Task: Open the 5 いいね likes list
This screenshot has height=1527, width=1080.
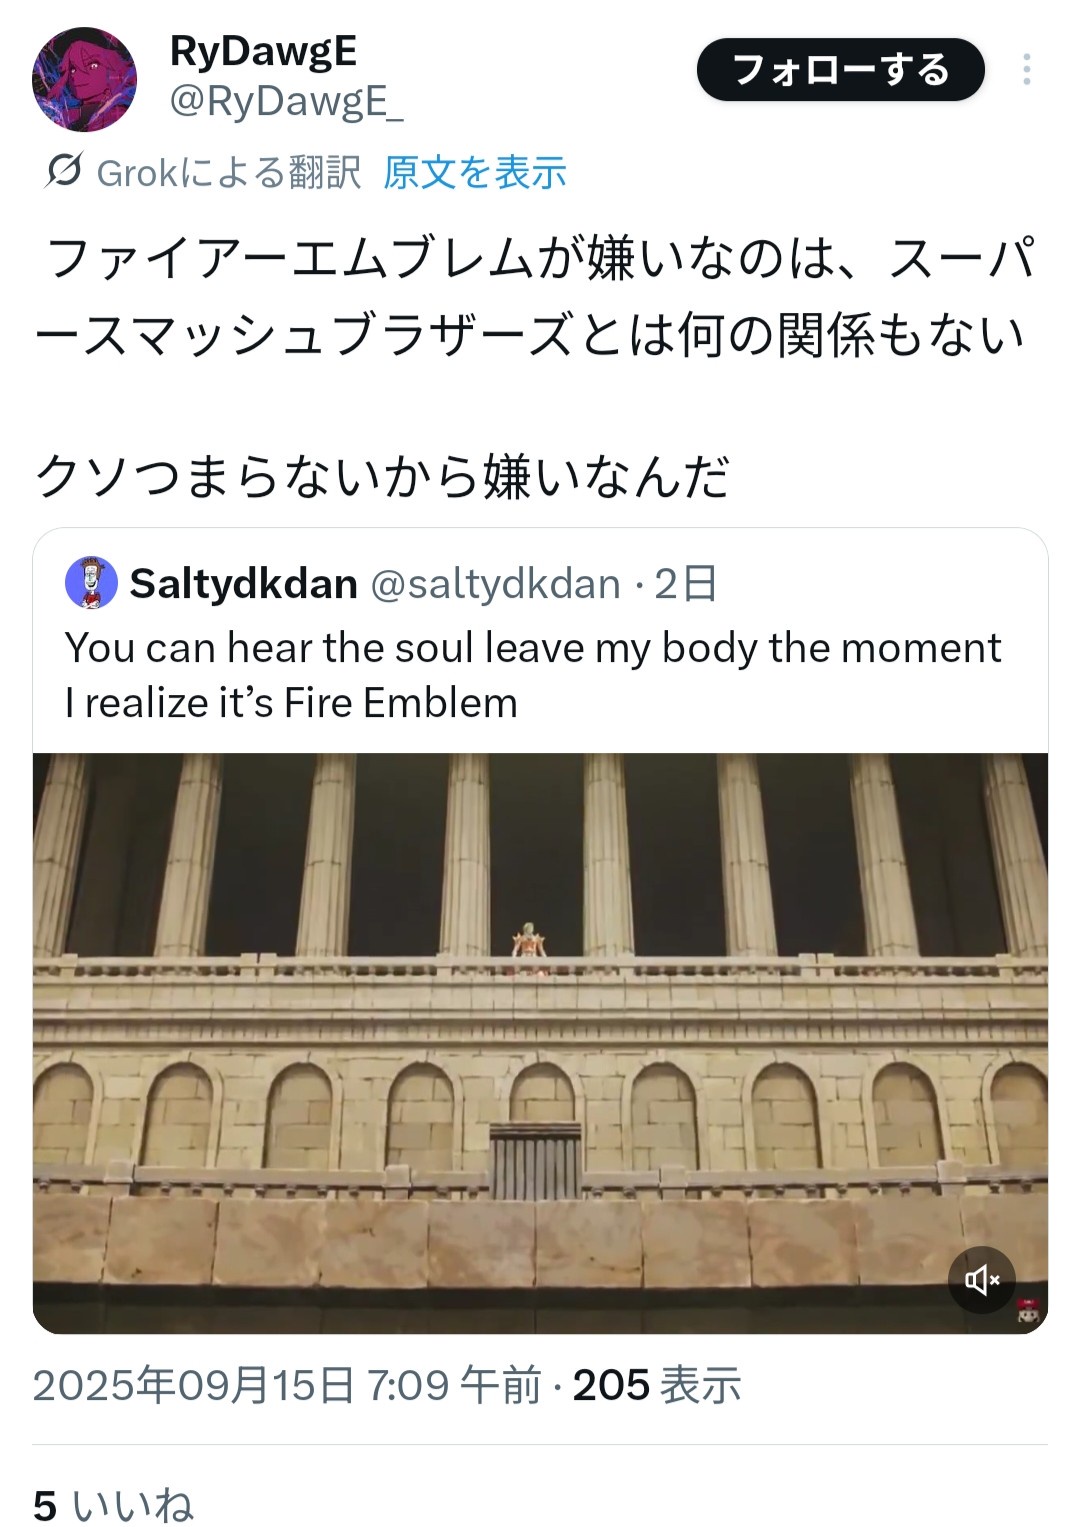Action: 113,1505
